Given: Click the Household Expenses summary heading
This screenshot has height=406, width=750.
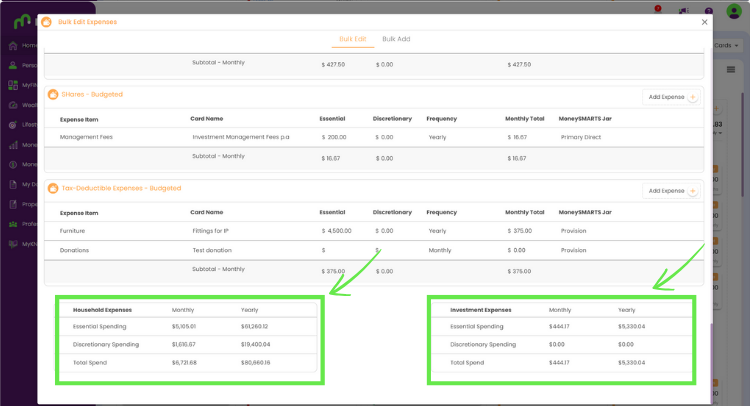Looking at the screenshot, I should point(102,310).
